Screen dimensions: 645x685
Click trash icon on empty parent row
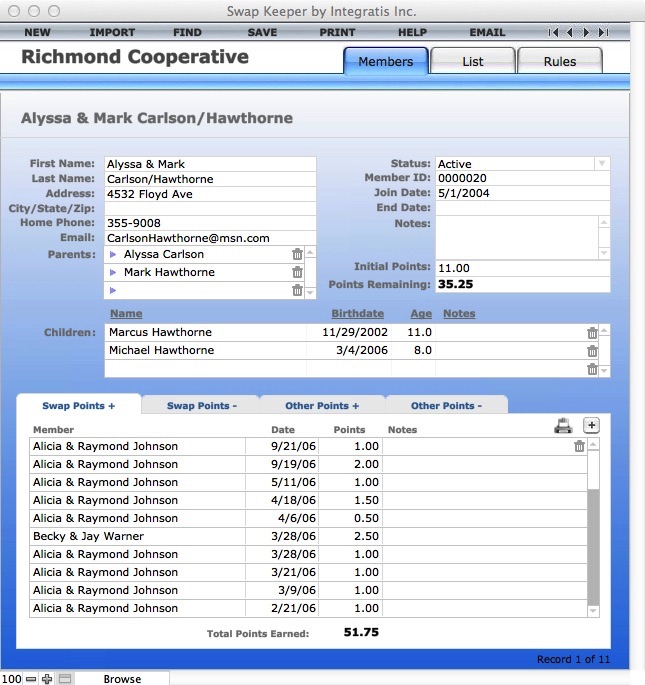click(297, 290)
